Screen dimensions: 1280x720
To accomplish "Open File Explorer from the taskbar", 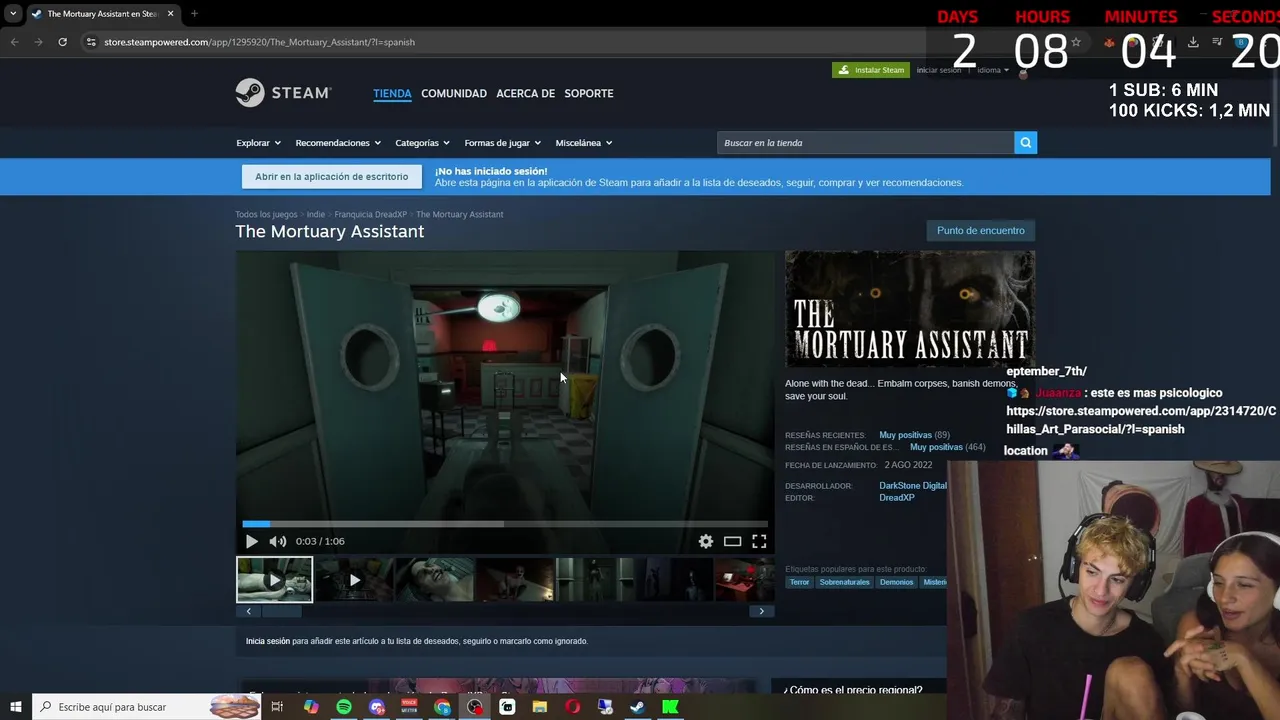I will pos(540,707).
